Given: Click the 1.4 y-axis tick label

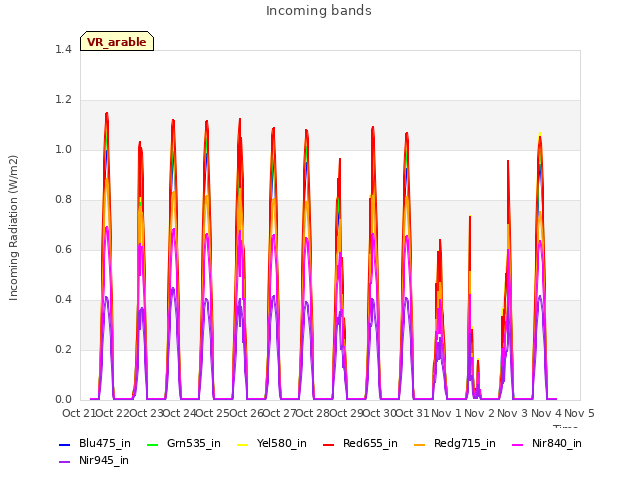Looking at the screenshot, I should (x=63, y=50).
